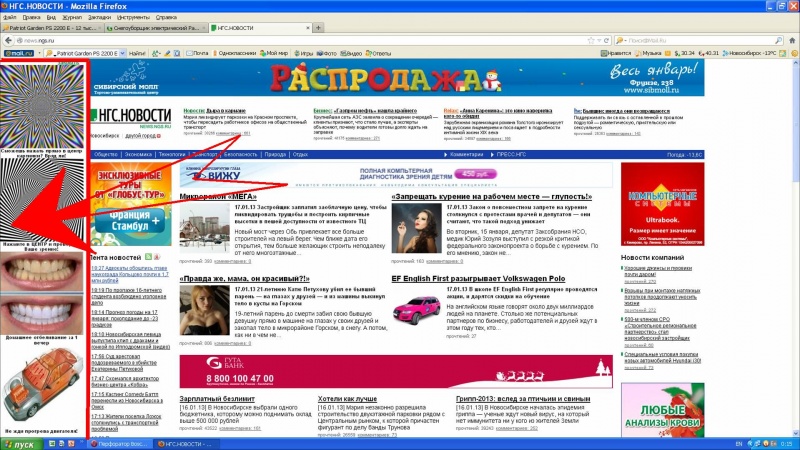Open Видео from the toolbar
Screen dimensions: 800x450
351,53
